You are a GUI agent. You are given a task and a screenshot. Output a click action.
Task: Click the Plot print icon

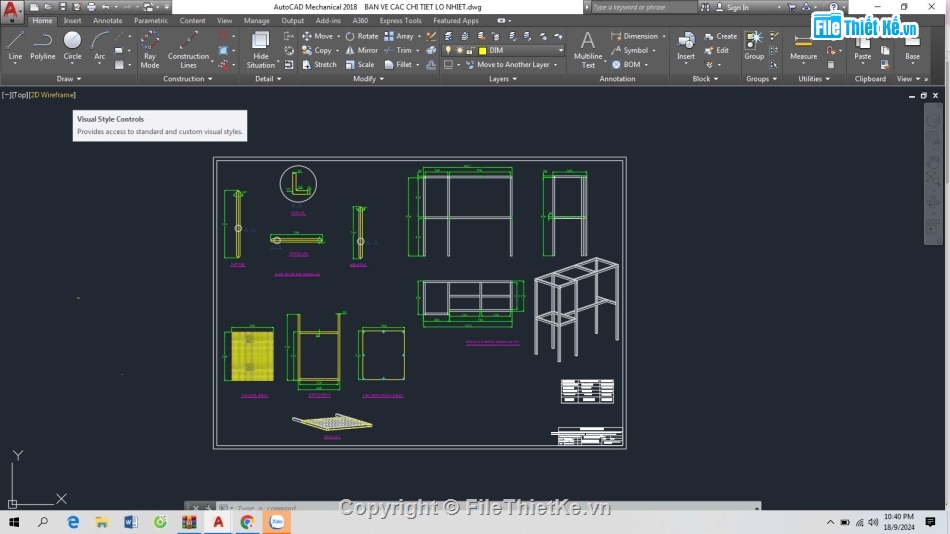(x=91, y=7)
